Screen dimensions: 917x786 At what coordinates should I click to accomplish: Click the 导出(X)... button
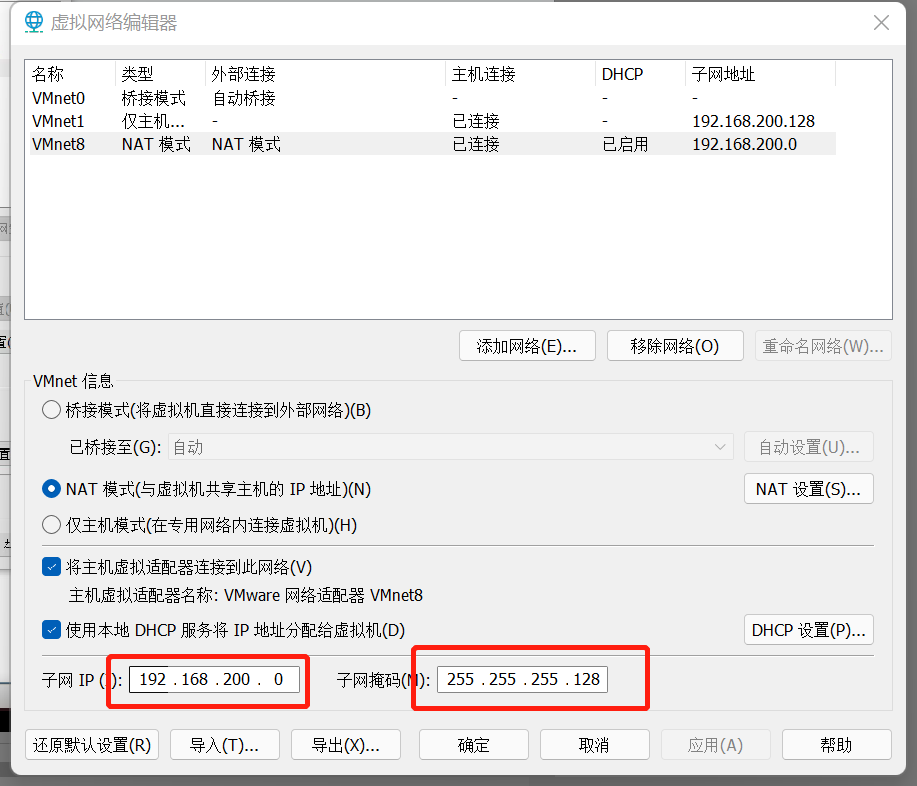pos(346,745)
